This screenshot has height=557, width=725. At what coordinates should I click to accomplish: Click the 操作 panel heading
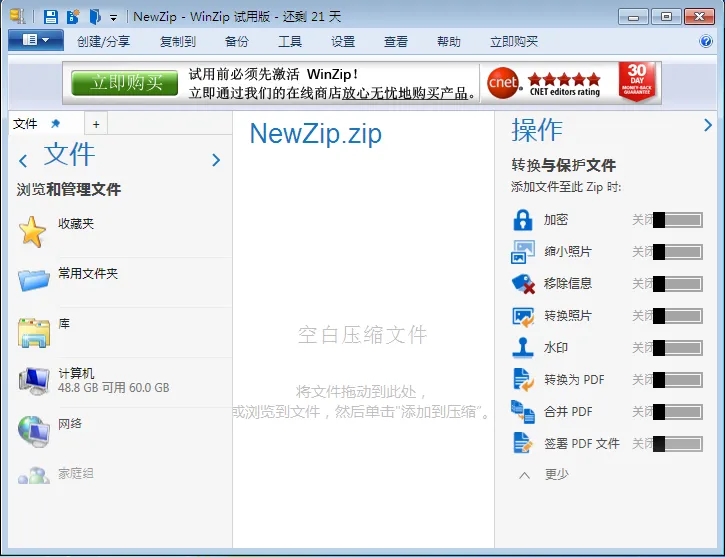[x=537, y=129]
